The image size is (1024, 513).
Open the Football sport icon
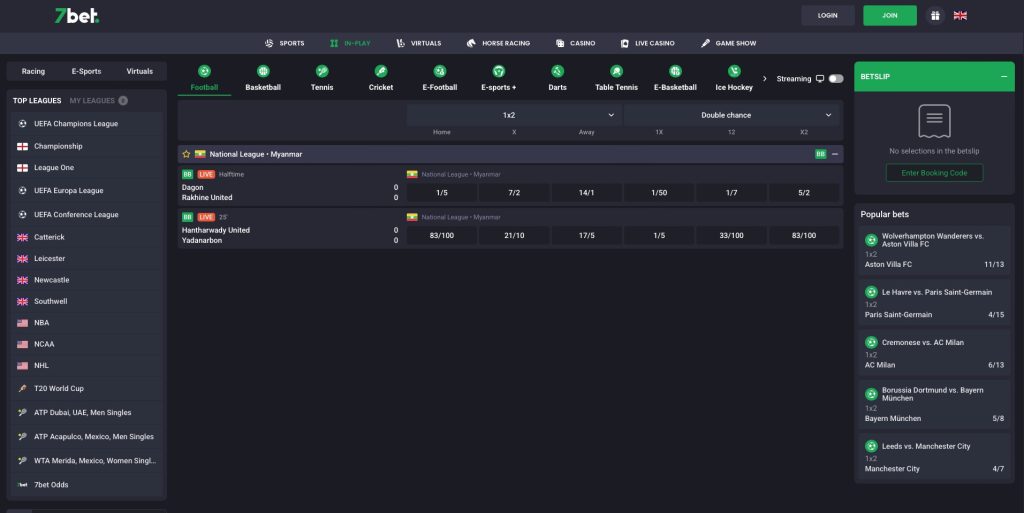[204, 71]
